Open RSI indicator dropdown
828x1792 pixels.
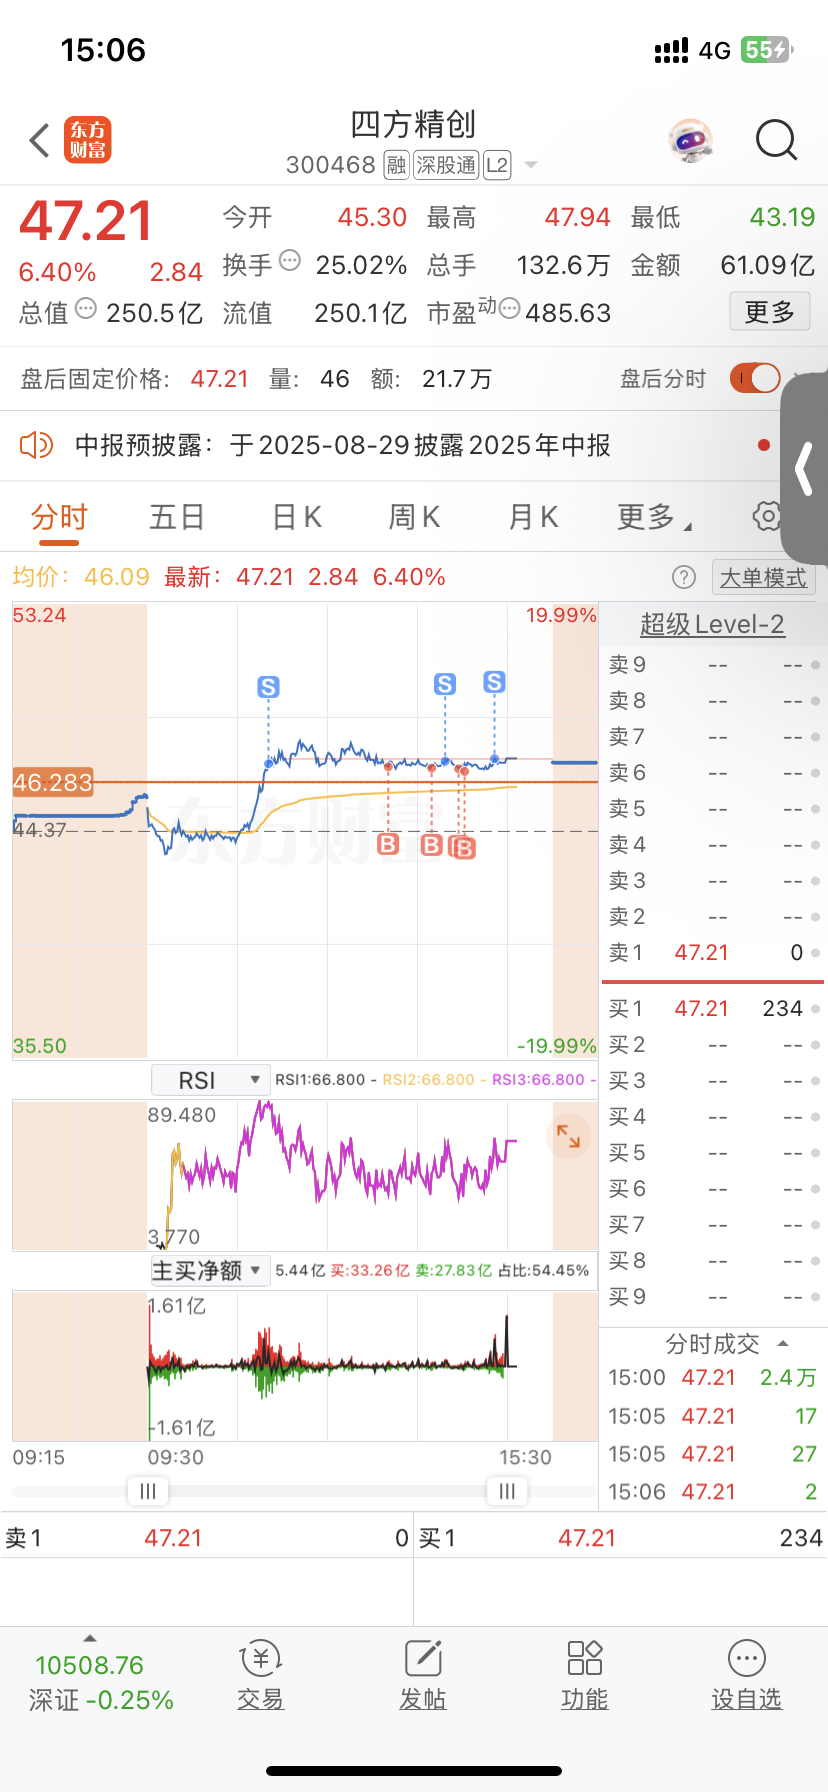click(x=210, y=1080)
